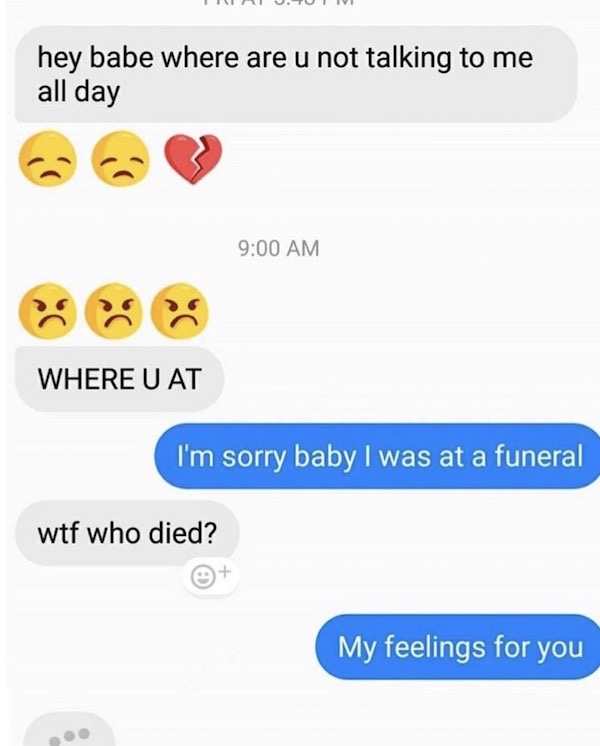Screen dimensions: 600x746
Task: Select the 'My feelings for you' message
Action: [x=458, y=647]
